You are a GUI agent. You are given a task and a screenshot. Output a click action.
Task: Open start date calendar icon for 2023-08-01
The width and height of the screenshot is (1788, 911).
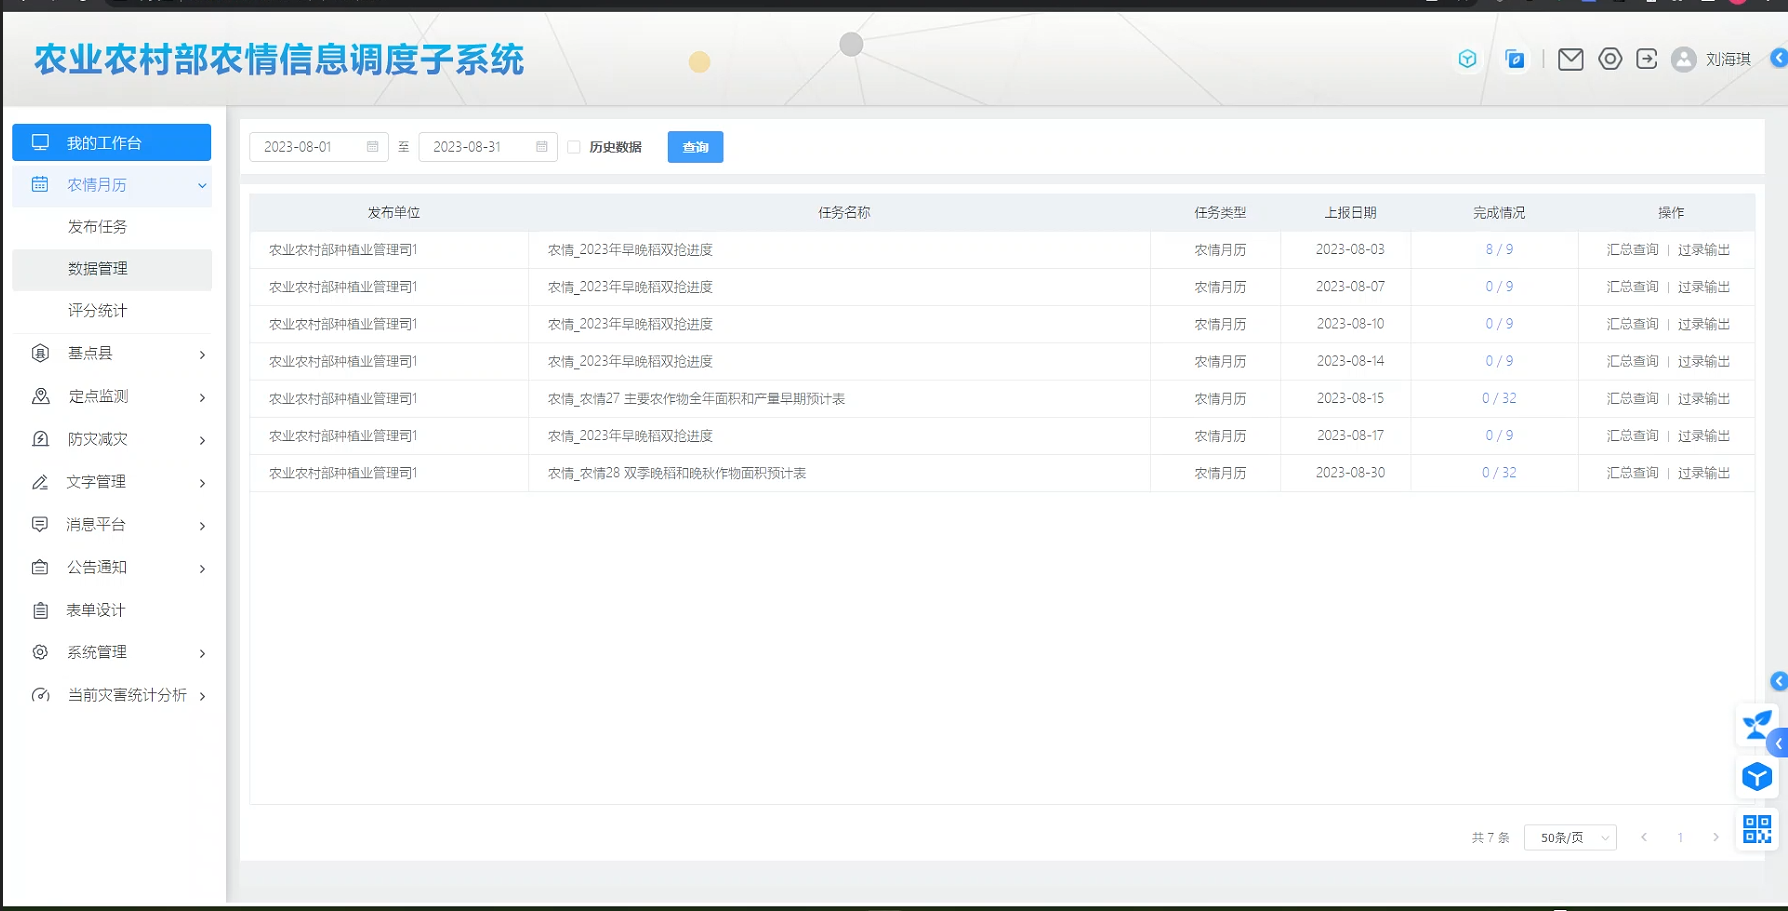pyautogui.click(x=372, y=146)
